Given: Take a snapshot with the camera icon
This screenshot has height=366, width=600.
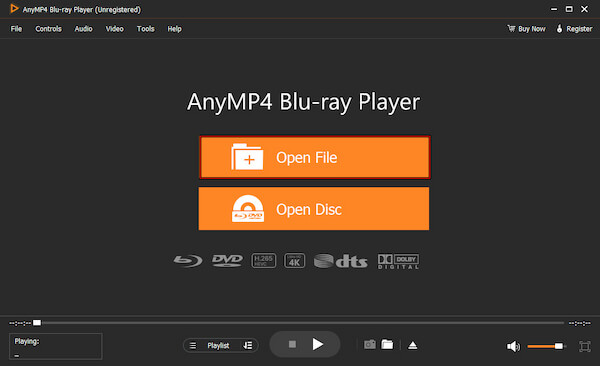Looking at the screenshot, I should [370, 345].
